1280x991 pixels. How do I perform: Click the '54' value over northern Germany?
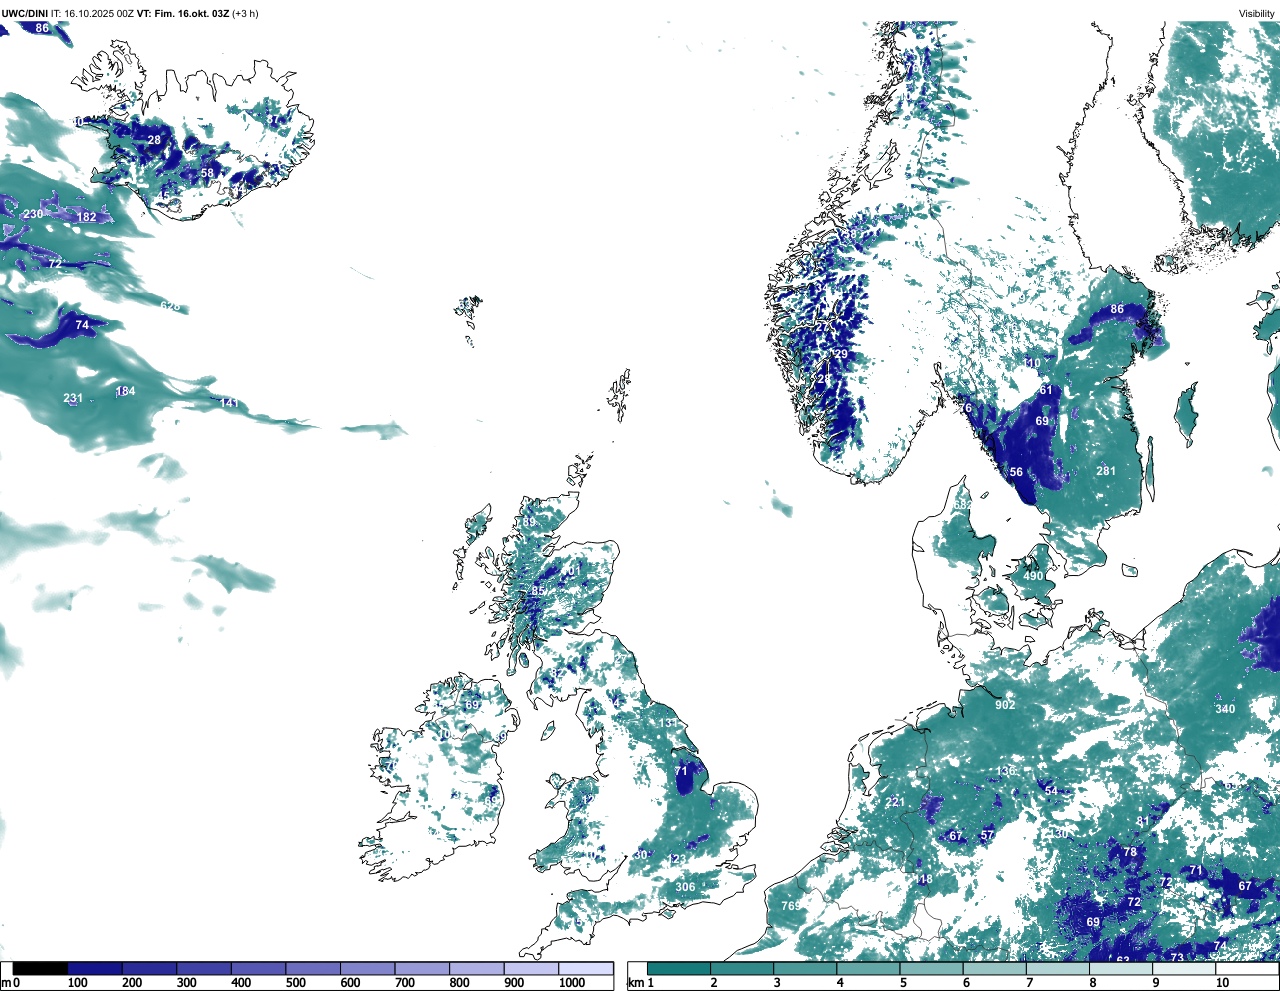(1050, 791)
